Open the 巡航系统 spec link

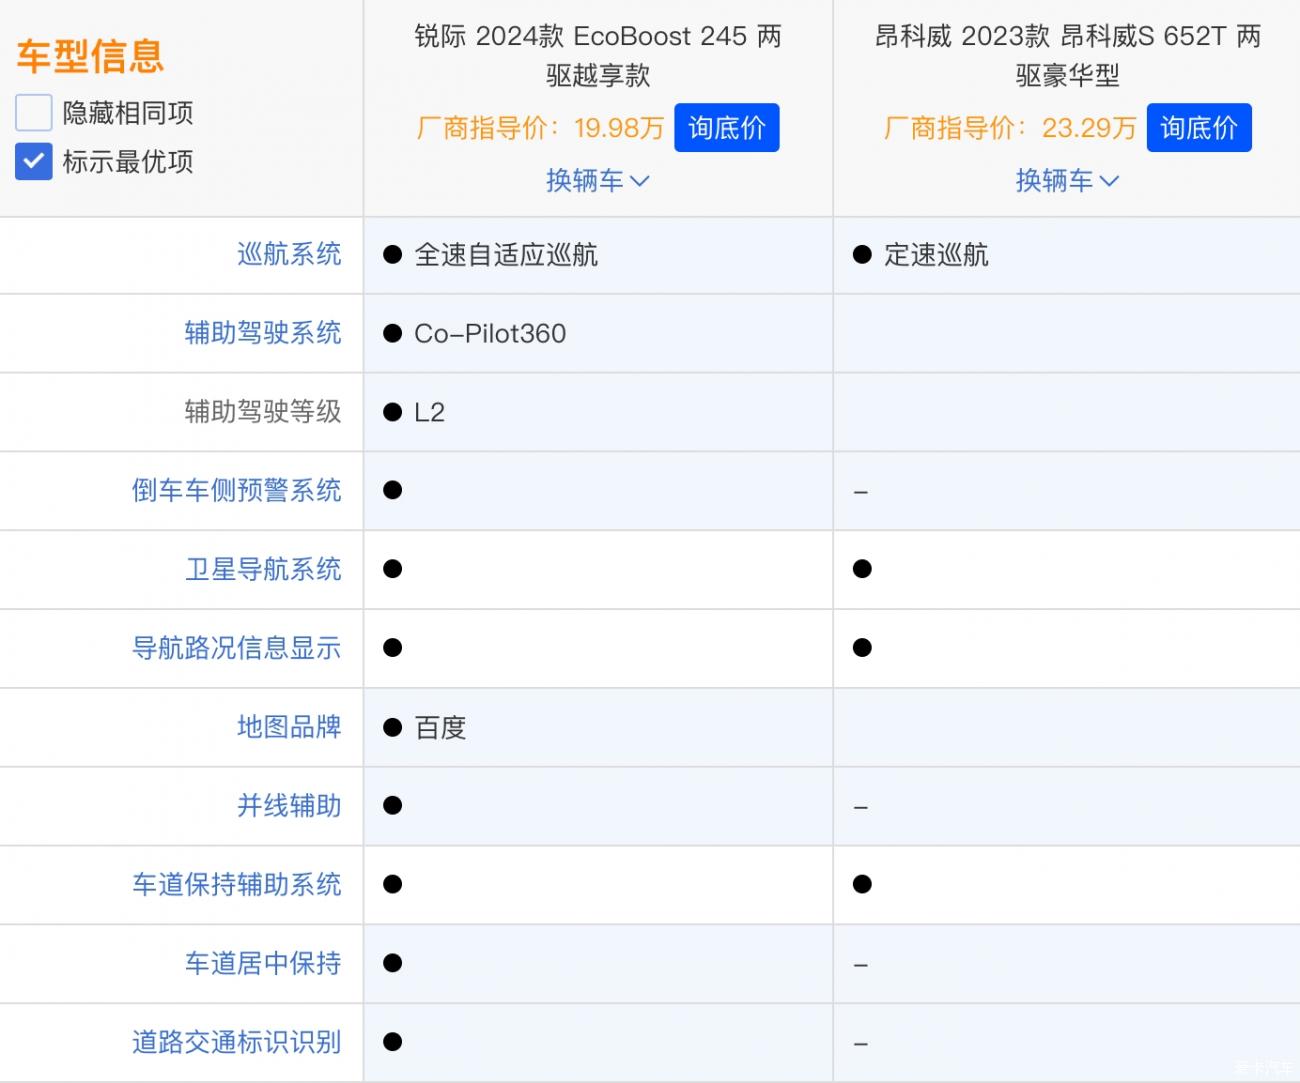pyautogui.click(x=289, y=254)
